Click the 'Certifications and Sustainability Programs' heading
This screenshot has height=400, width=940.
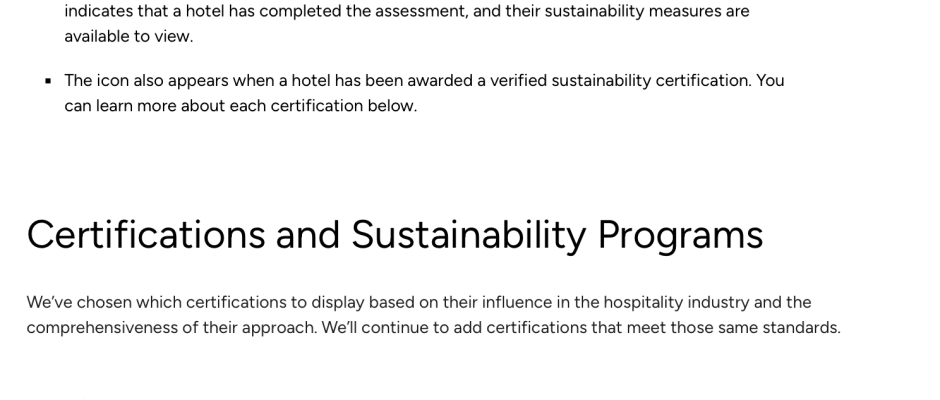click(394, 235)
